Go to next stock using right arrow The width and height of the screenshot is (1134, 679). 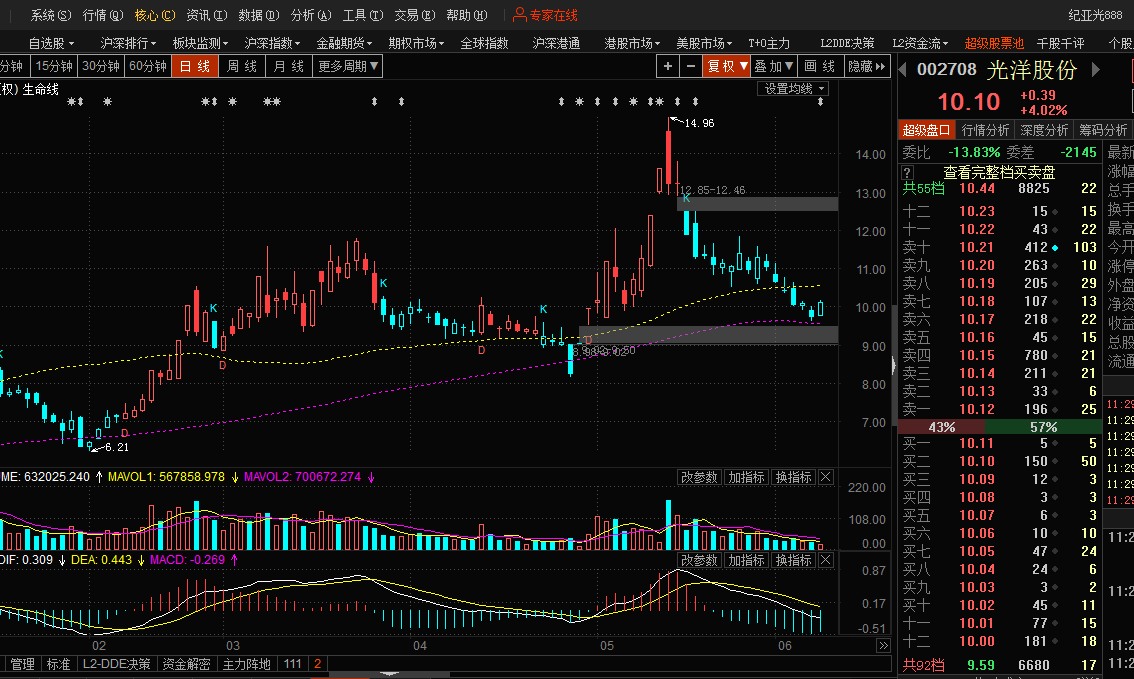pos(1098,70)
